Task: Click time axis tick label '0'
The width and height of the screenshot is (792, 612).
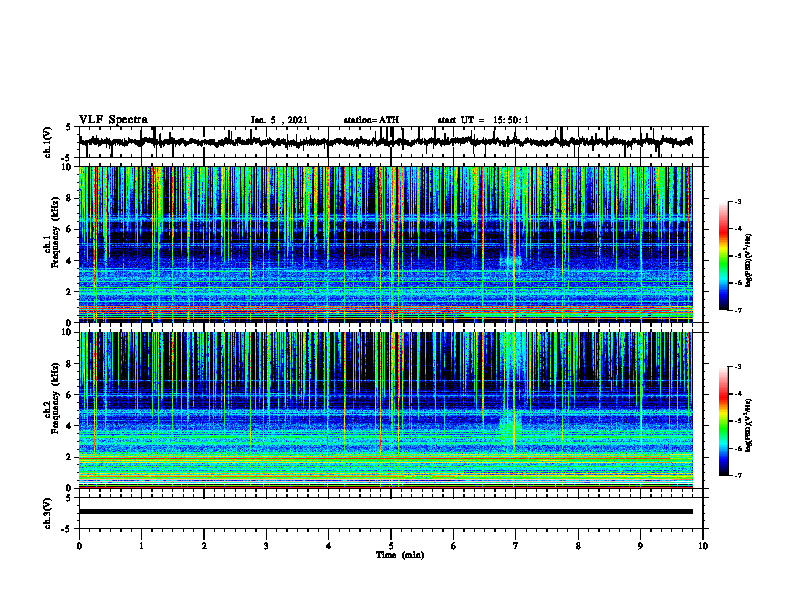Action: coord(79,546)
